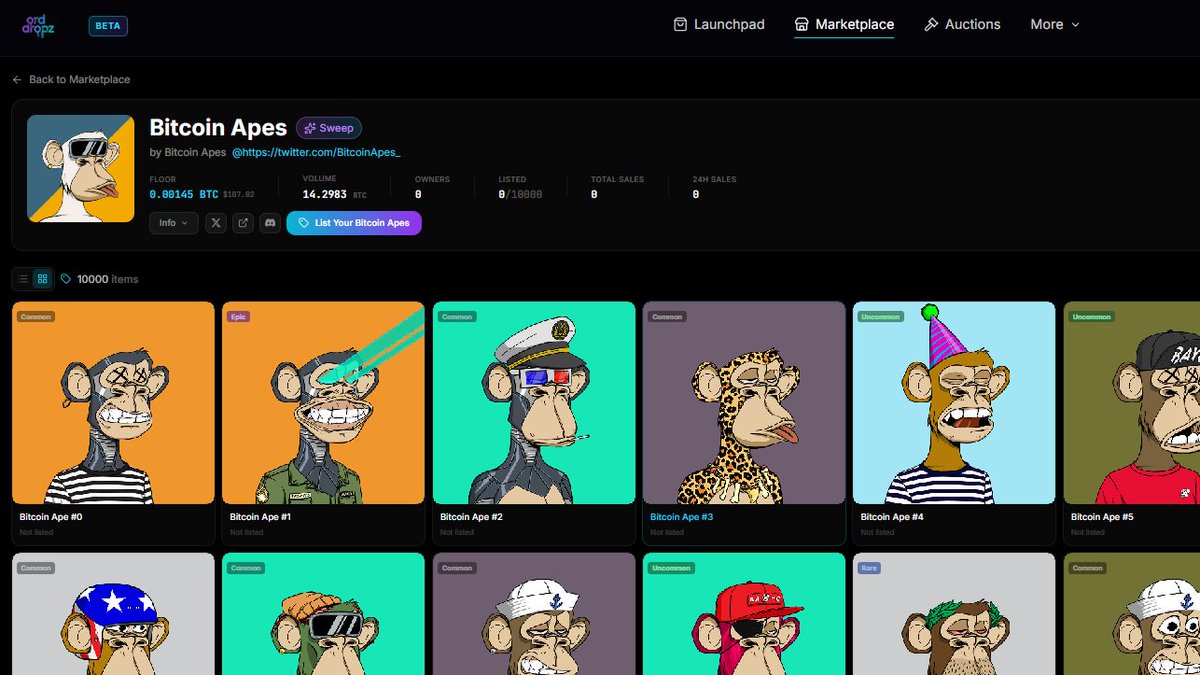Screen dimensions: 1200x675
Task: Switch to grid view
Action: click(x=42, y=279)
